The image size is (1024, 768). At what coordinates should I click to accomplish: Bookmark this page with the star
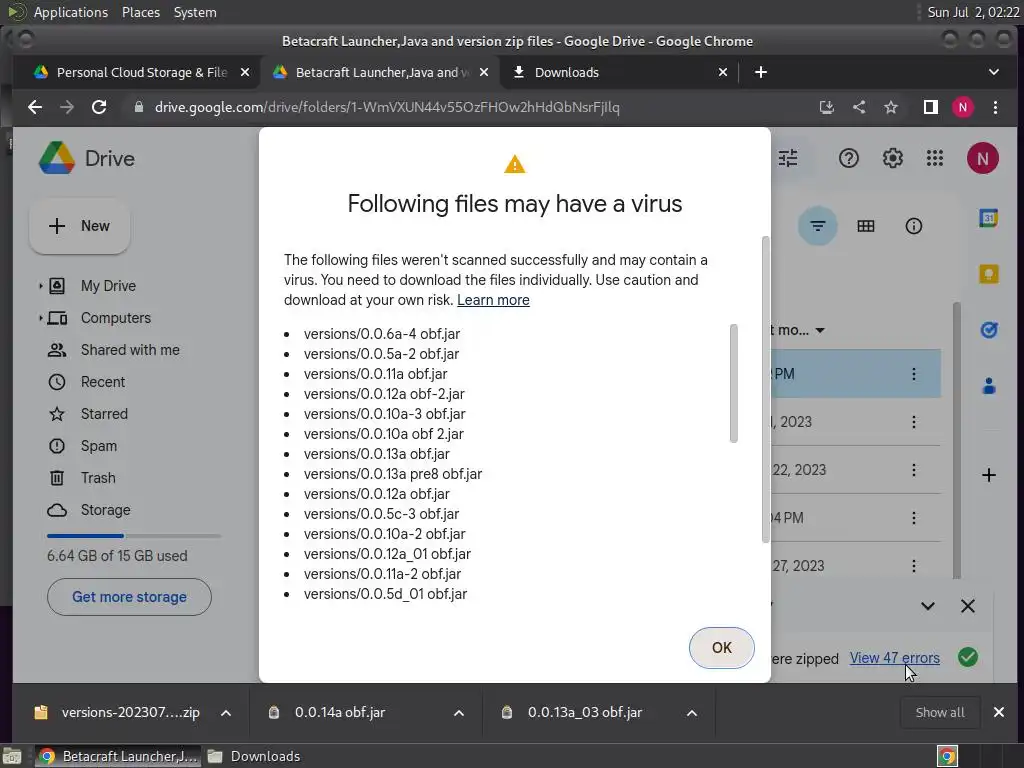coord(891,107)
